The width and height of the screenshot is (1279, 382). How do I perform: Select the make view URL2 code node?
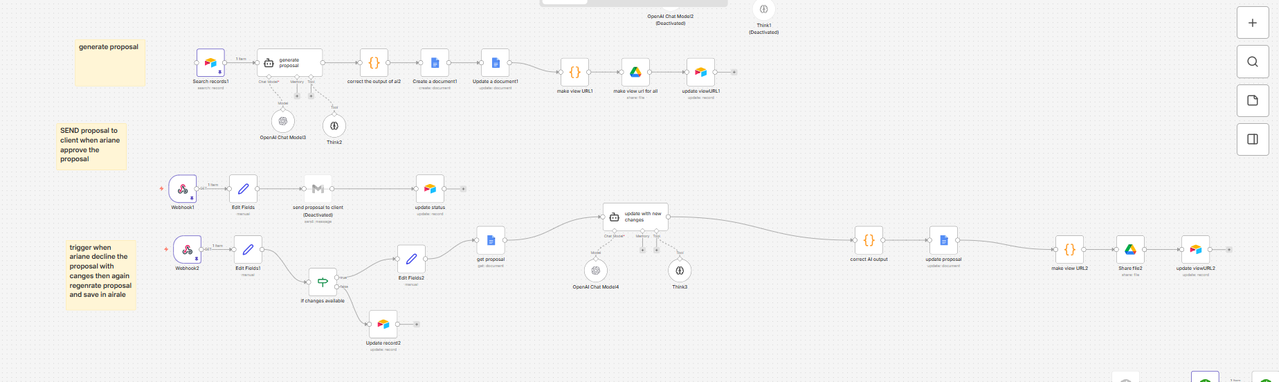click(x=1069, y=249)
